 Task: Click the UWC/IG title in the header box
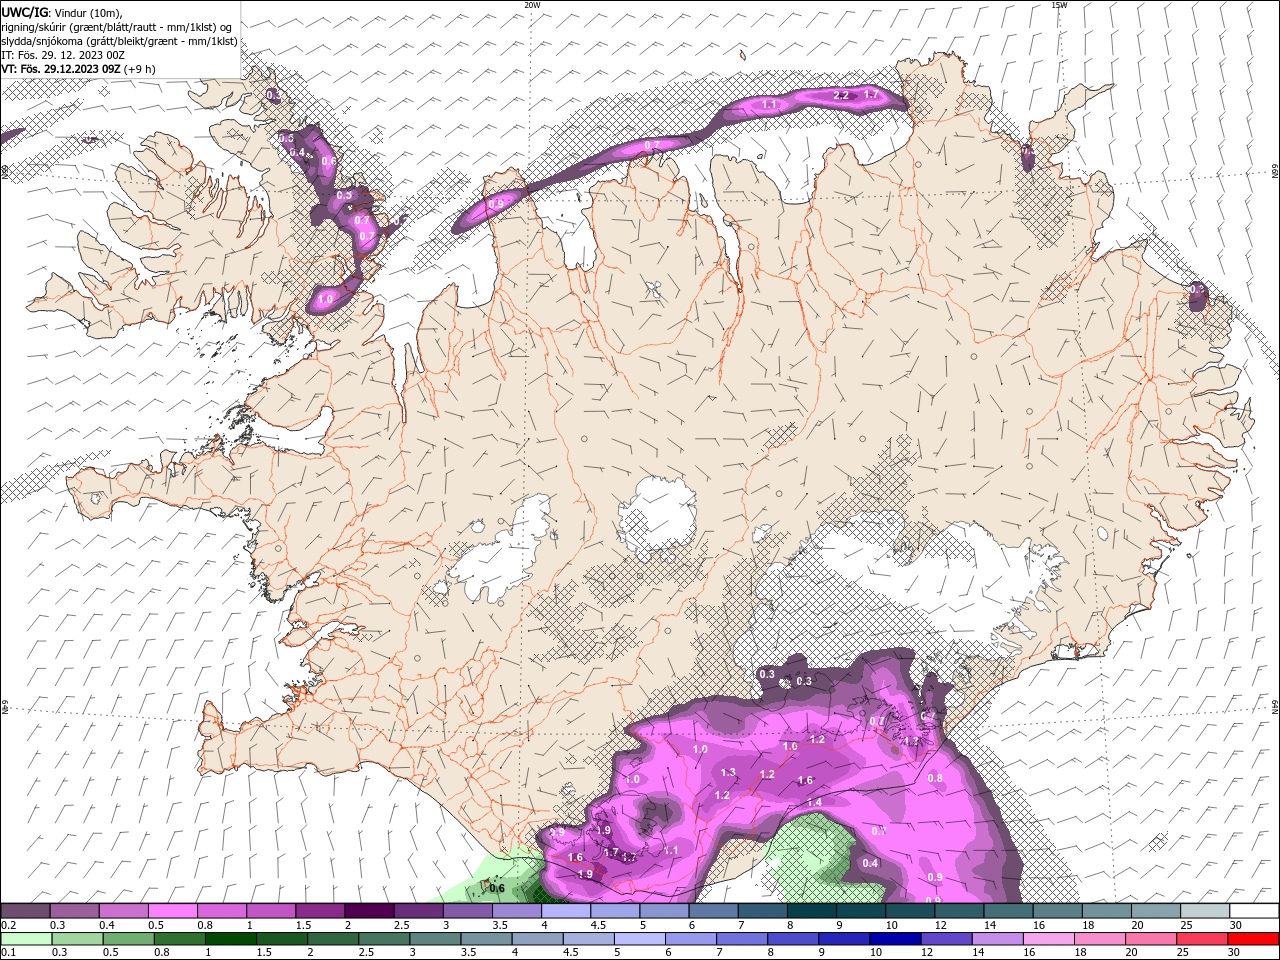pyautogui.click(x=24, y=12)
